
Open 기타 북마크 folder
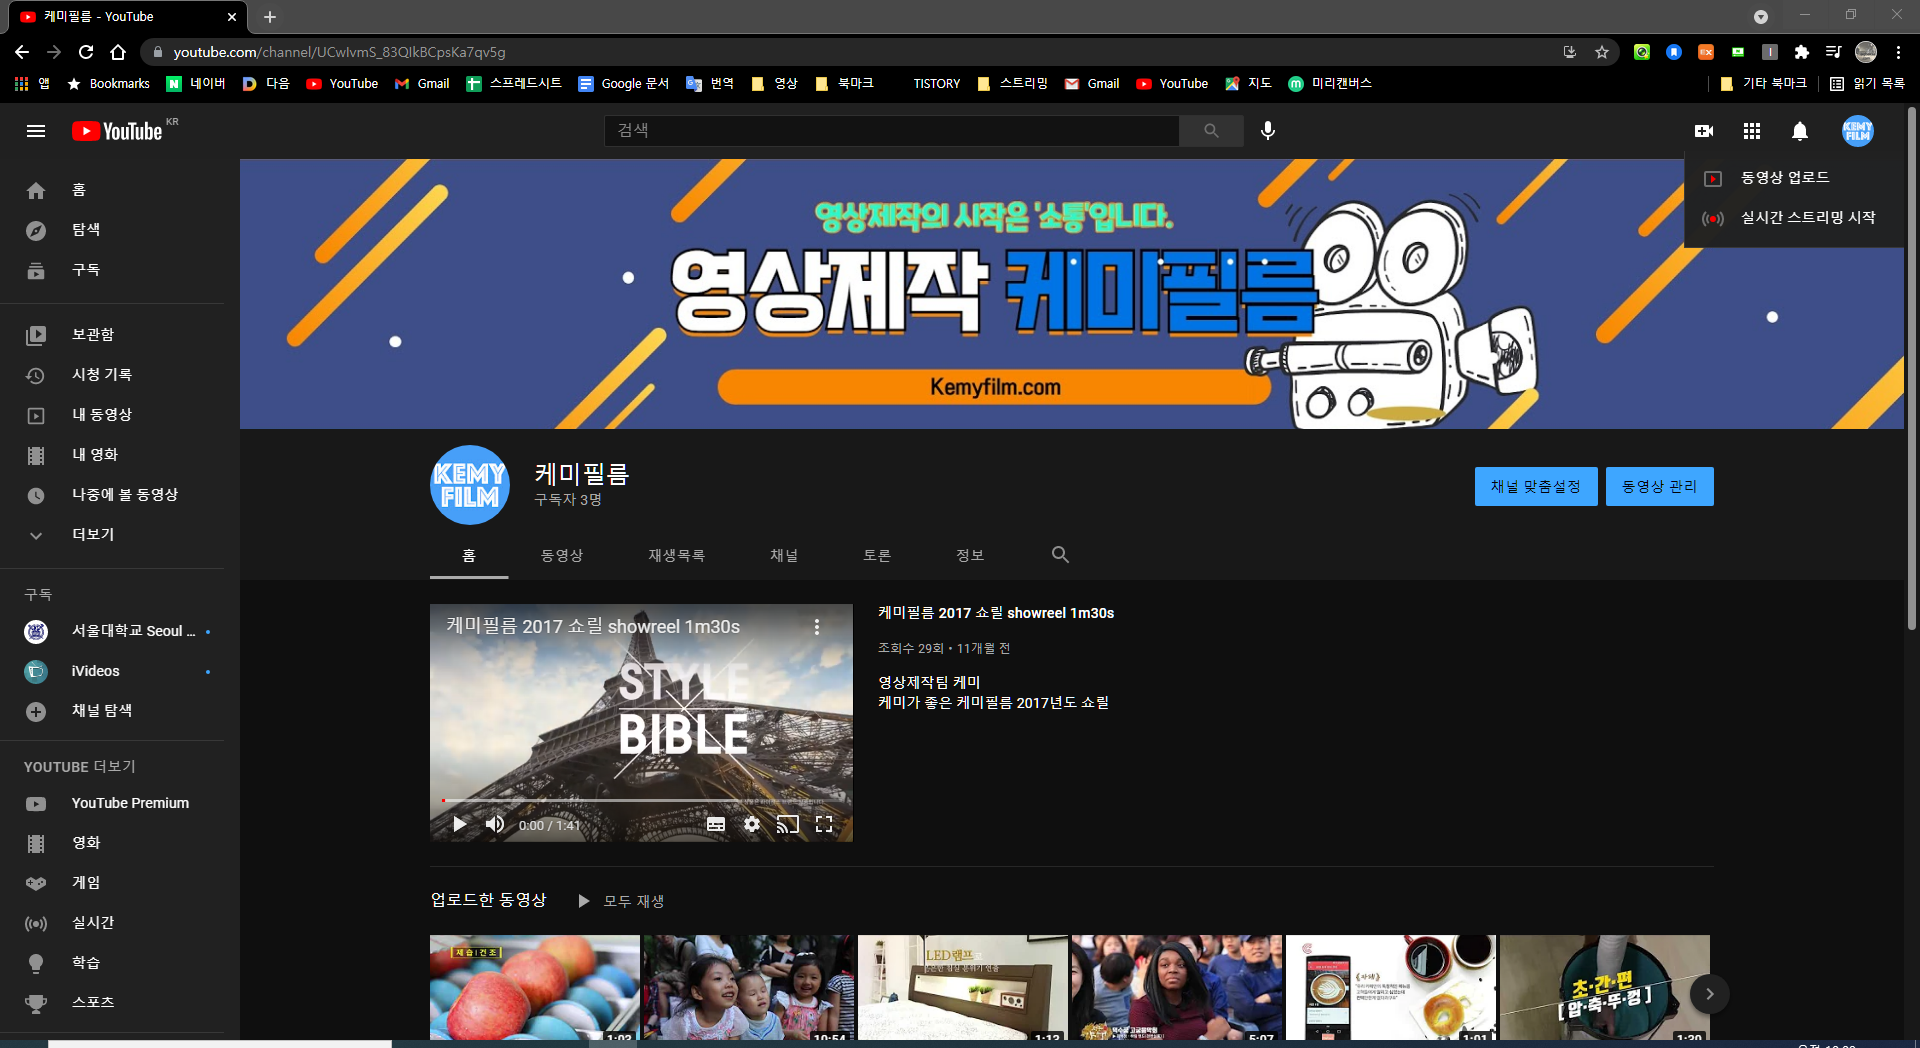1764,84
